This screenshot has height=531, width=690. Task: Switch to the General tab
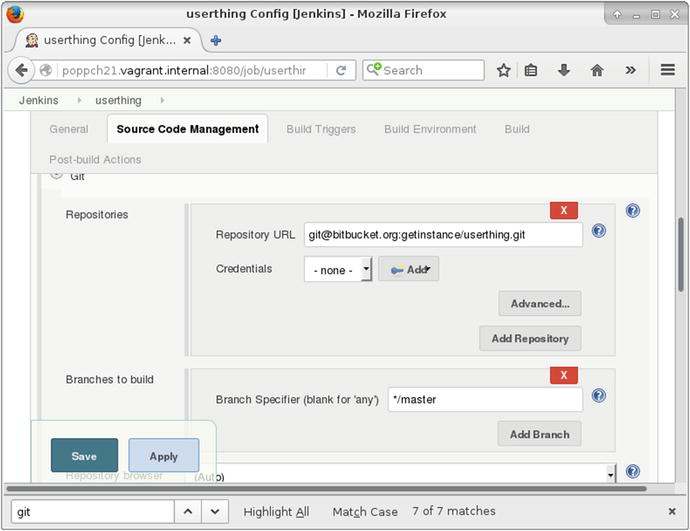69,129
